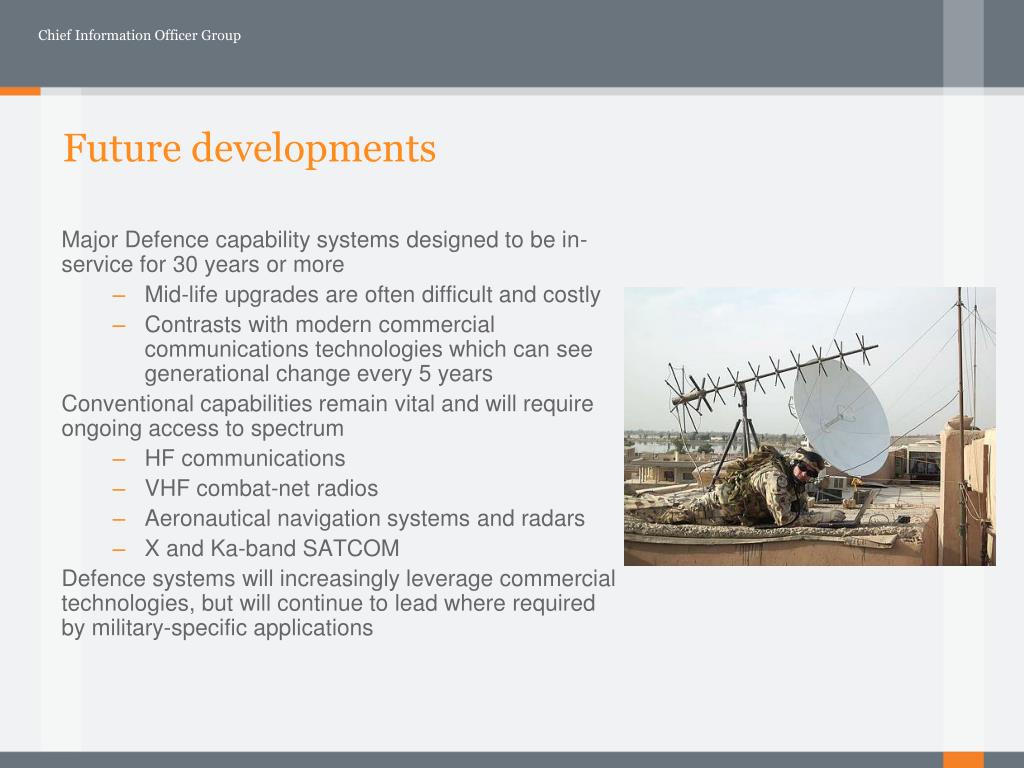Click 'Defence systems will increasingly leverage' paragraph

point(338,603)
